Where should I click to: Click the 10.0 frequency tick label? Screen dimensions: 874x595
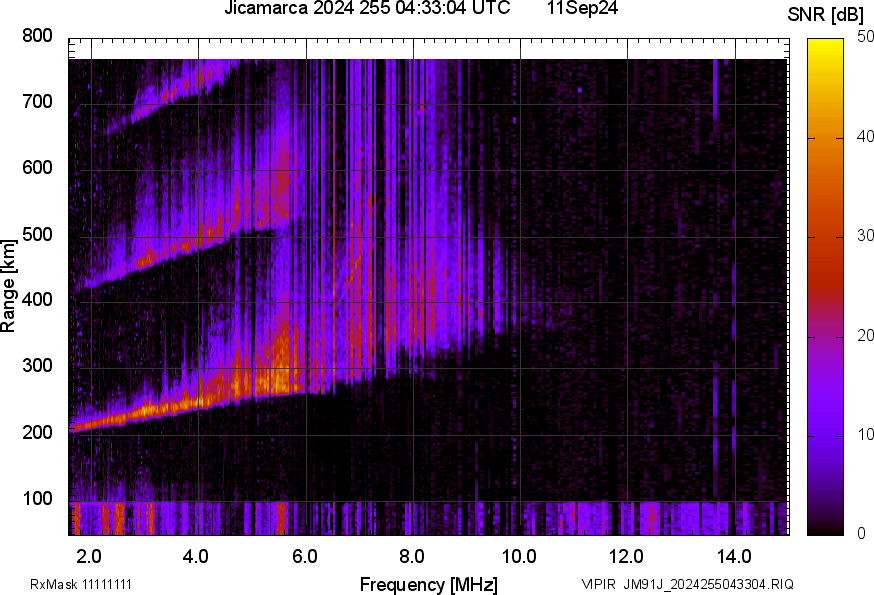518,555
